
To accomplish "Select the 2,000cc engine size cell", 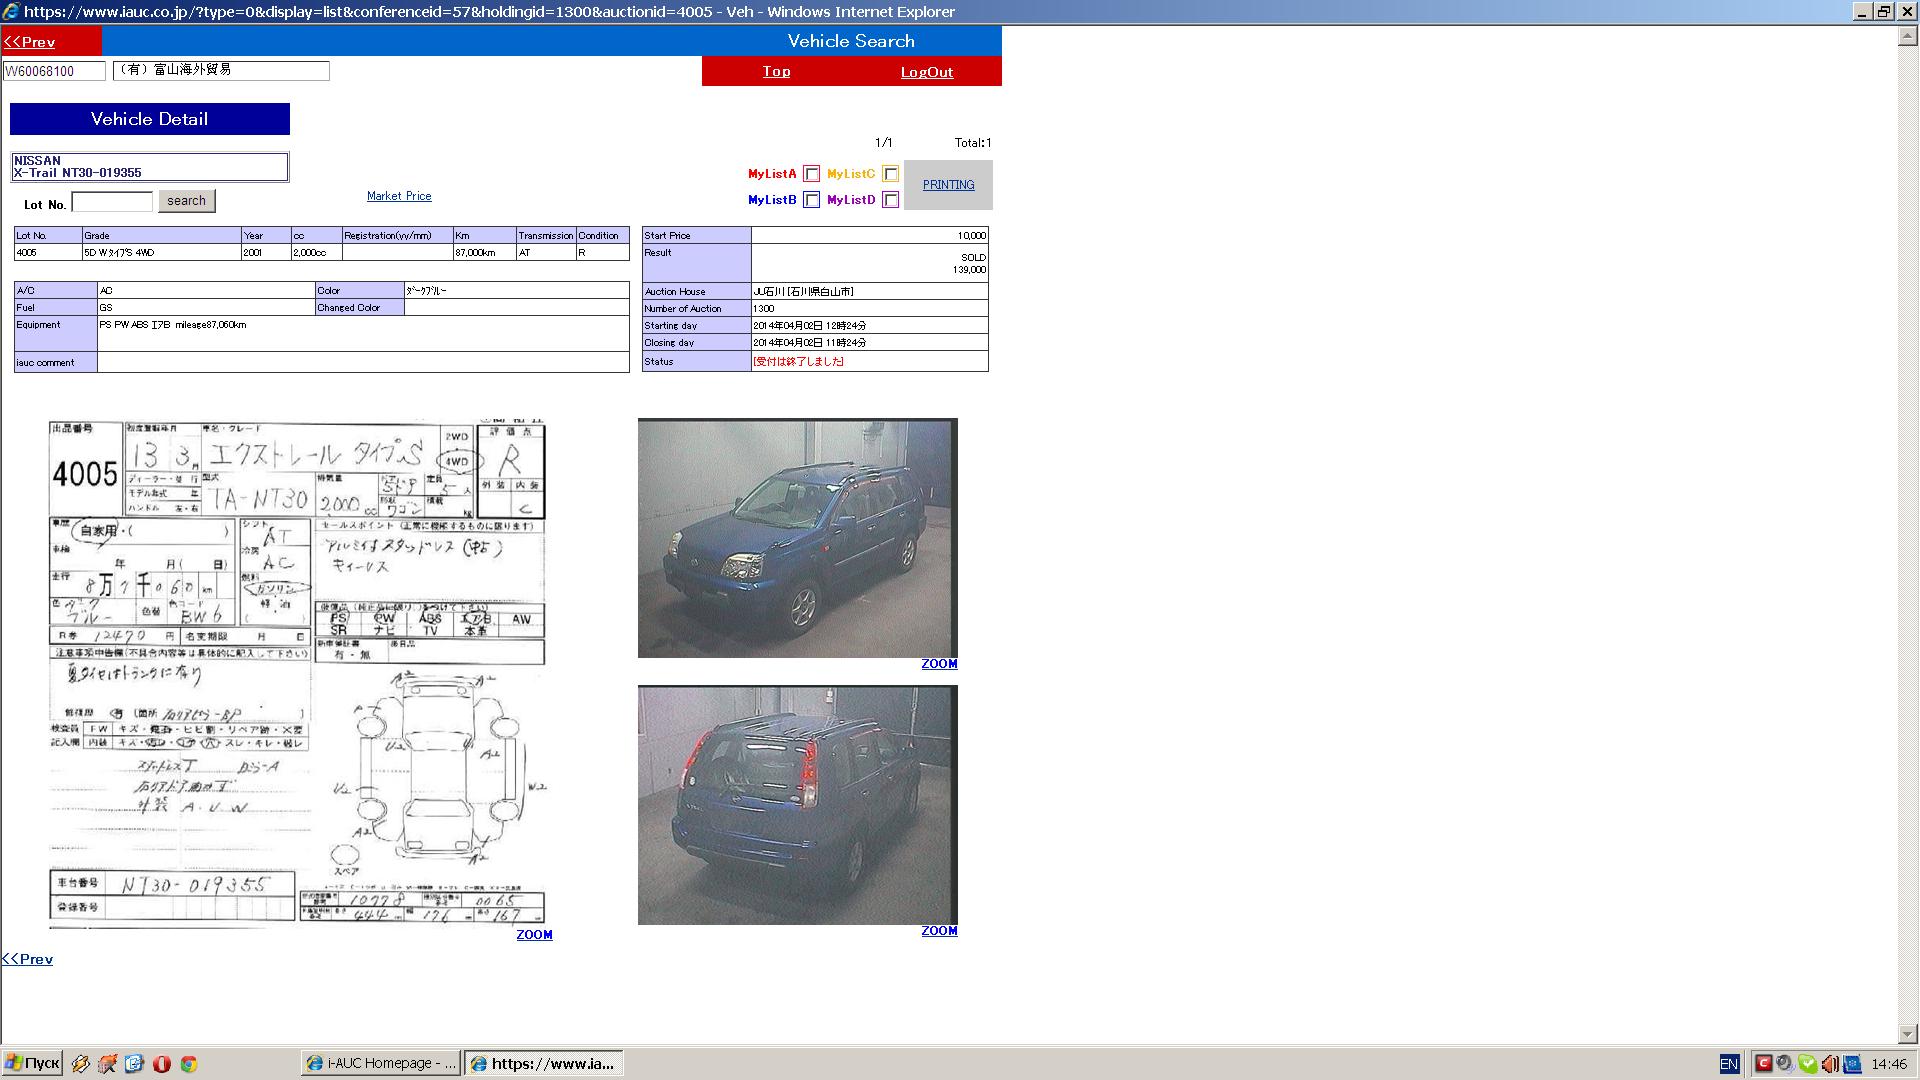I will [x=316, y=253].
